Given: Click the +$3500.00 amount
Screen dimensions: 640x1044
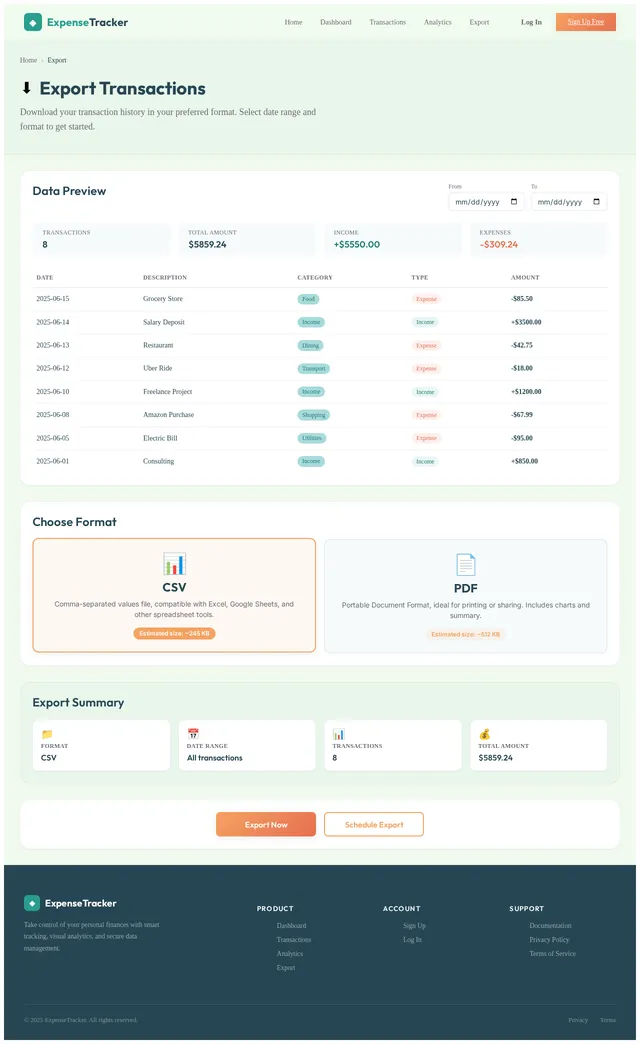Looking at the screenshot, I should [526, 322].
